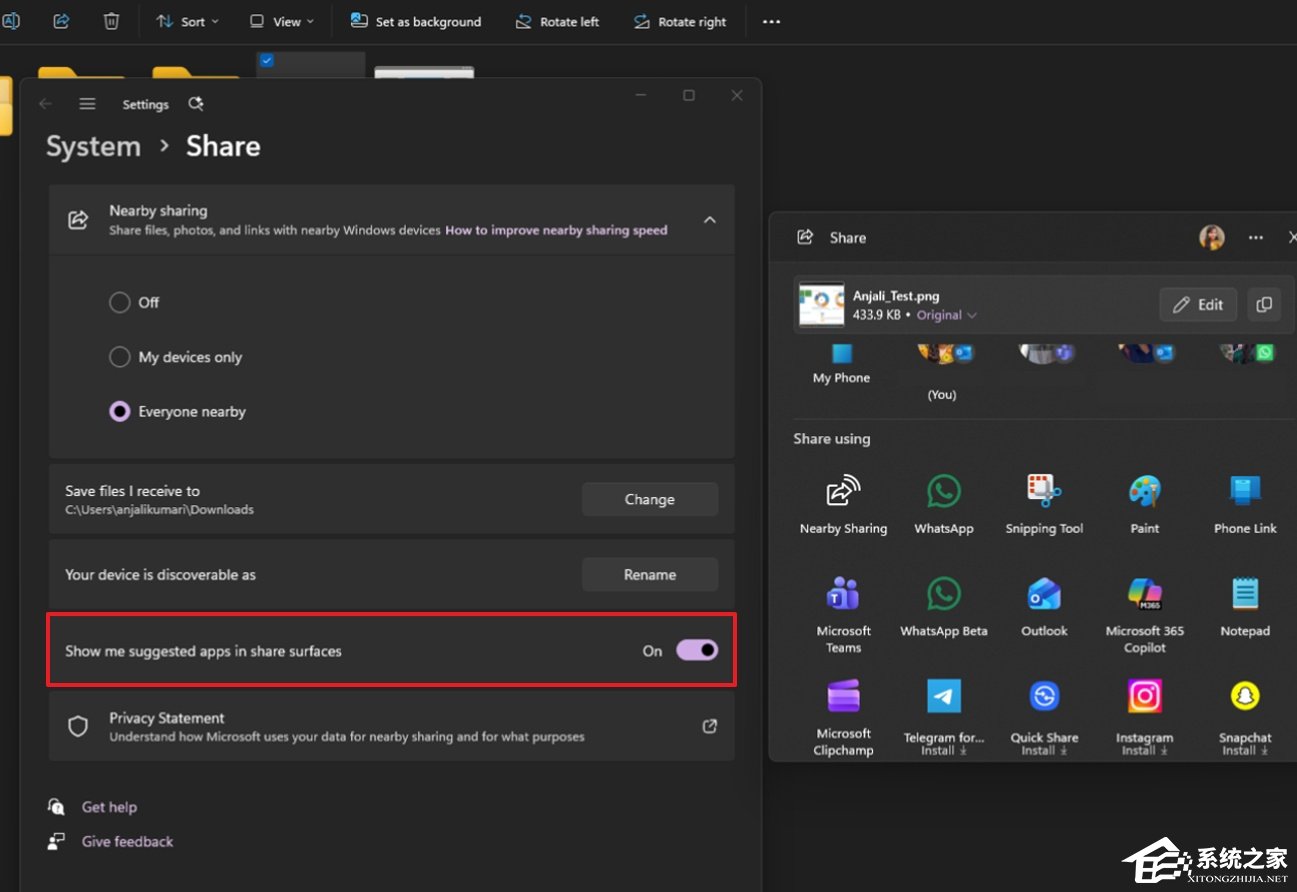Select the (You) contact in Share panel
This screenshot has width=1297, height=892.
[941, 372]
